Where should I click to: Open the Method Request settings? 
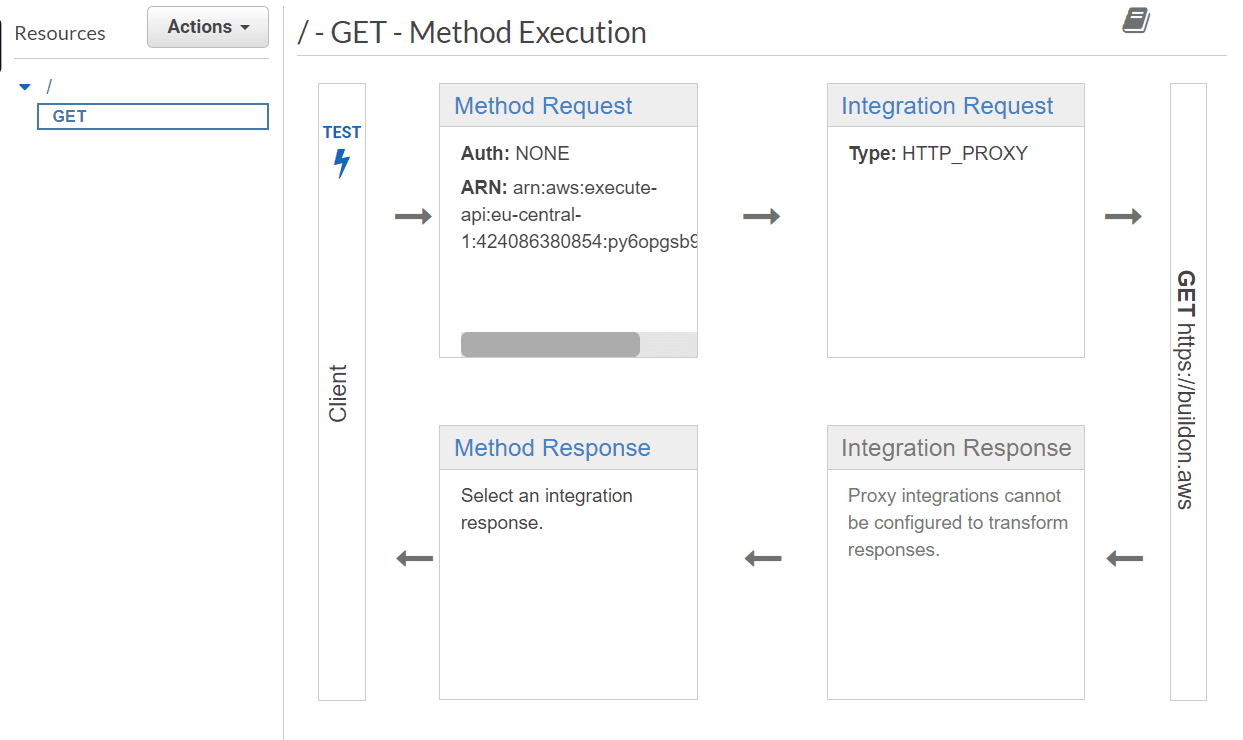(543, 106)
